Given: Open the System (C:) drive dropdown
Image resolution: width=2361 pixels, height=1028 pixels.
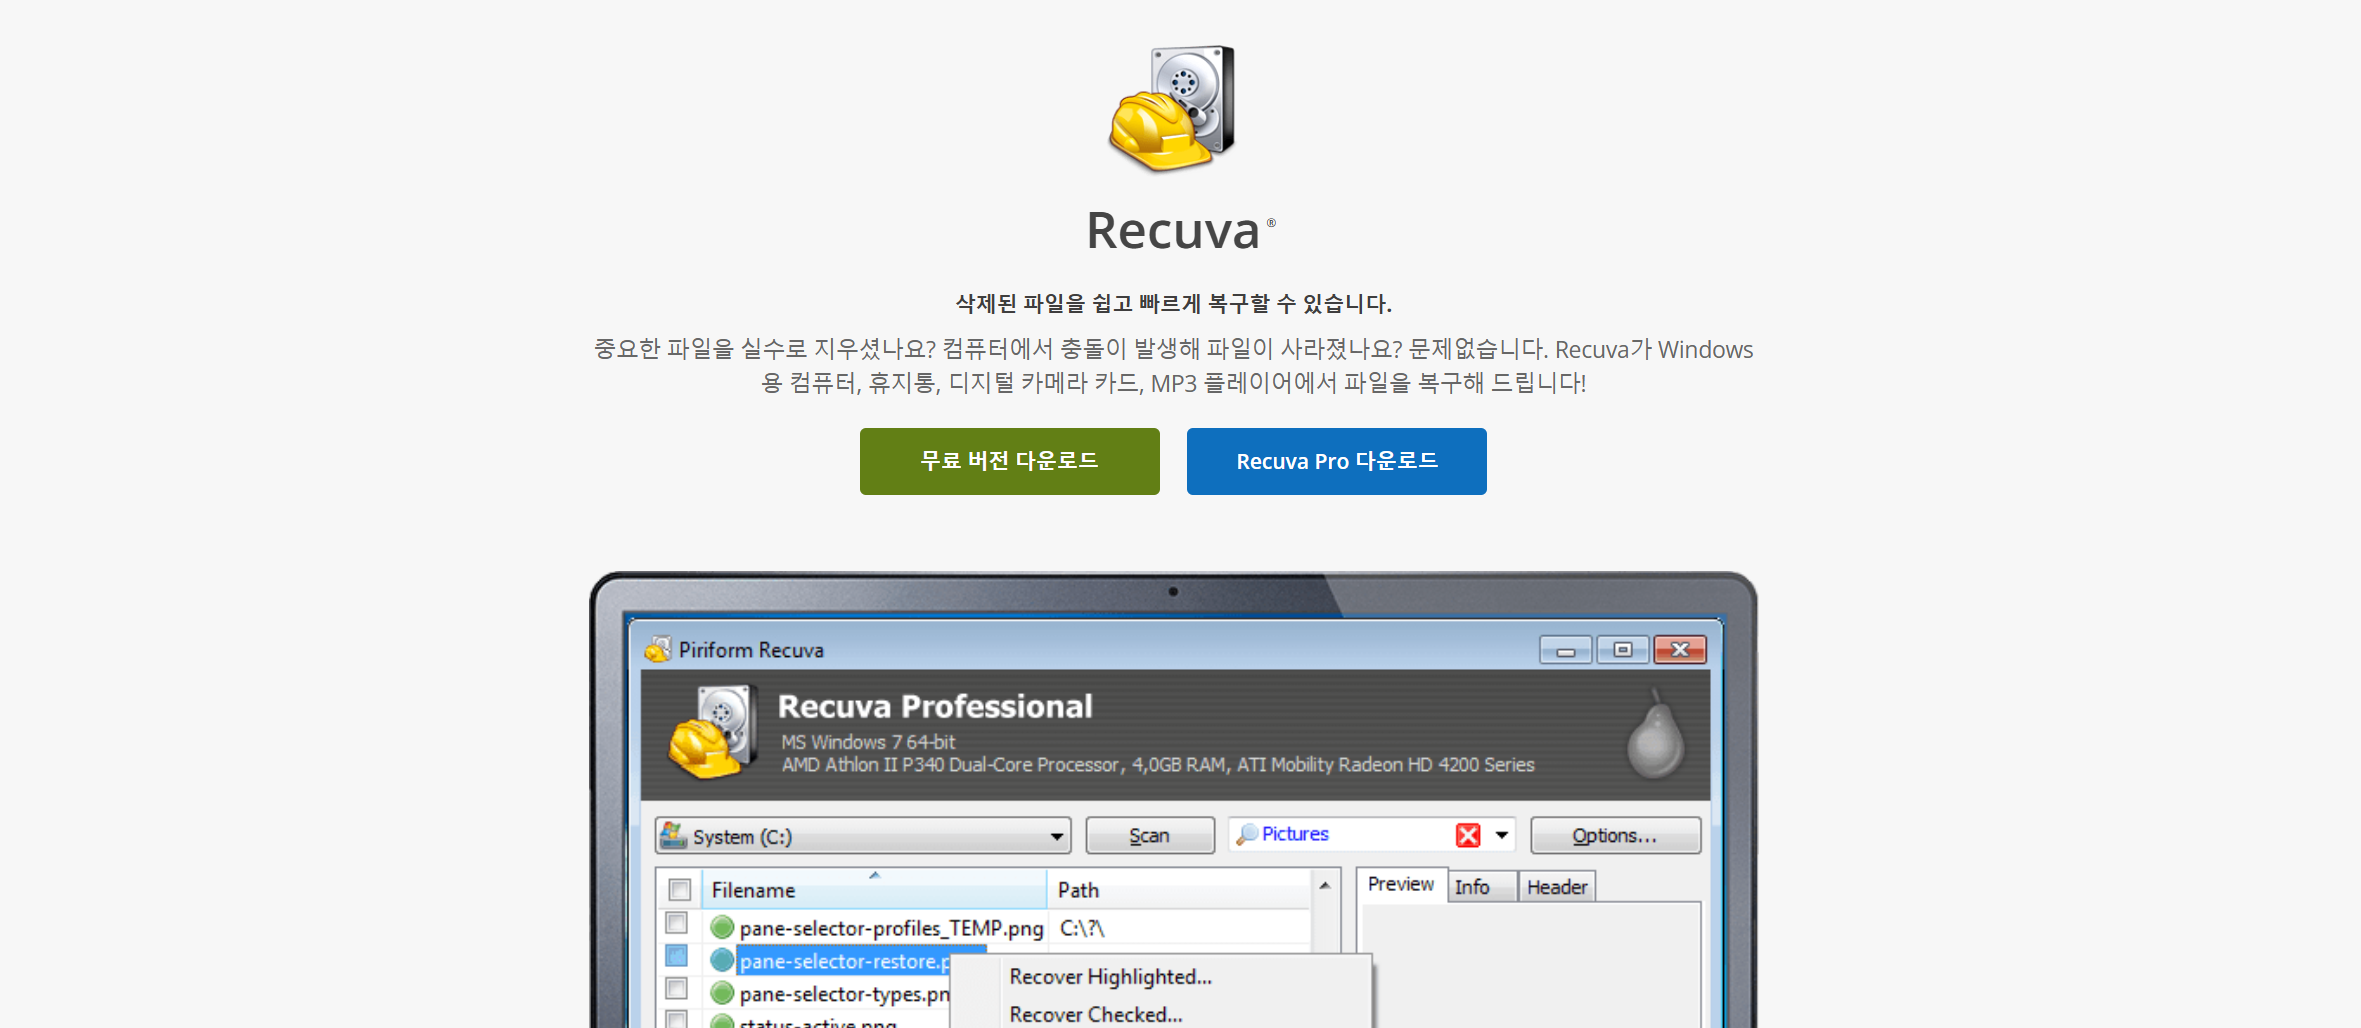Looking at the screenshot, I should 863,836.
